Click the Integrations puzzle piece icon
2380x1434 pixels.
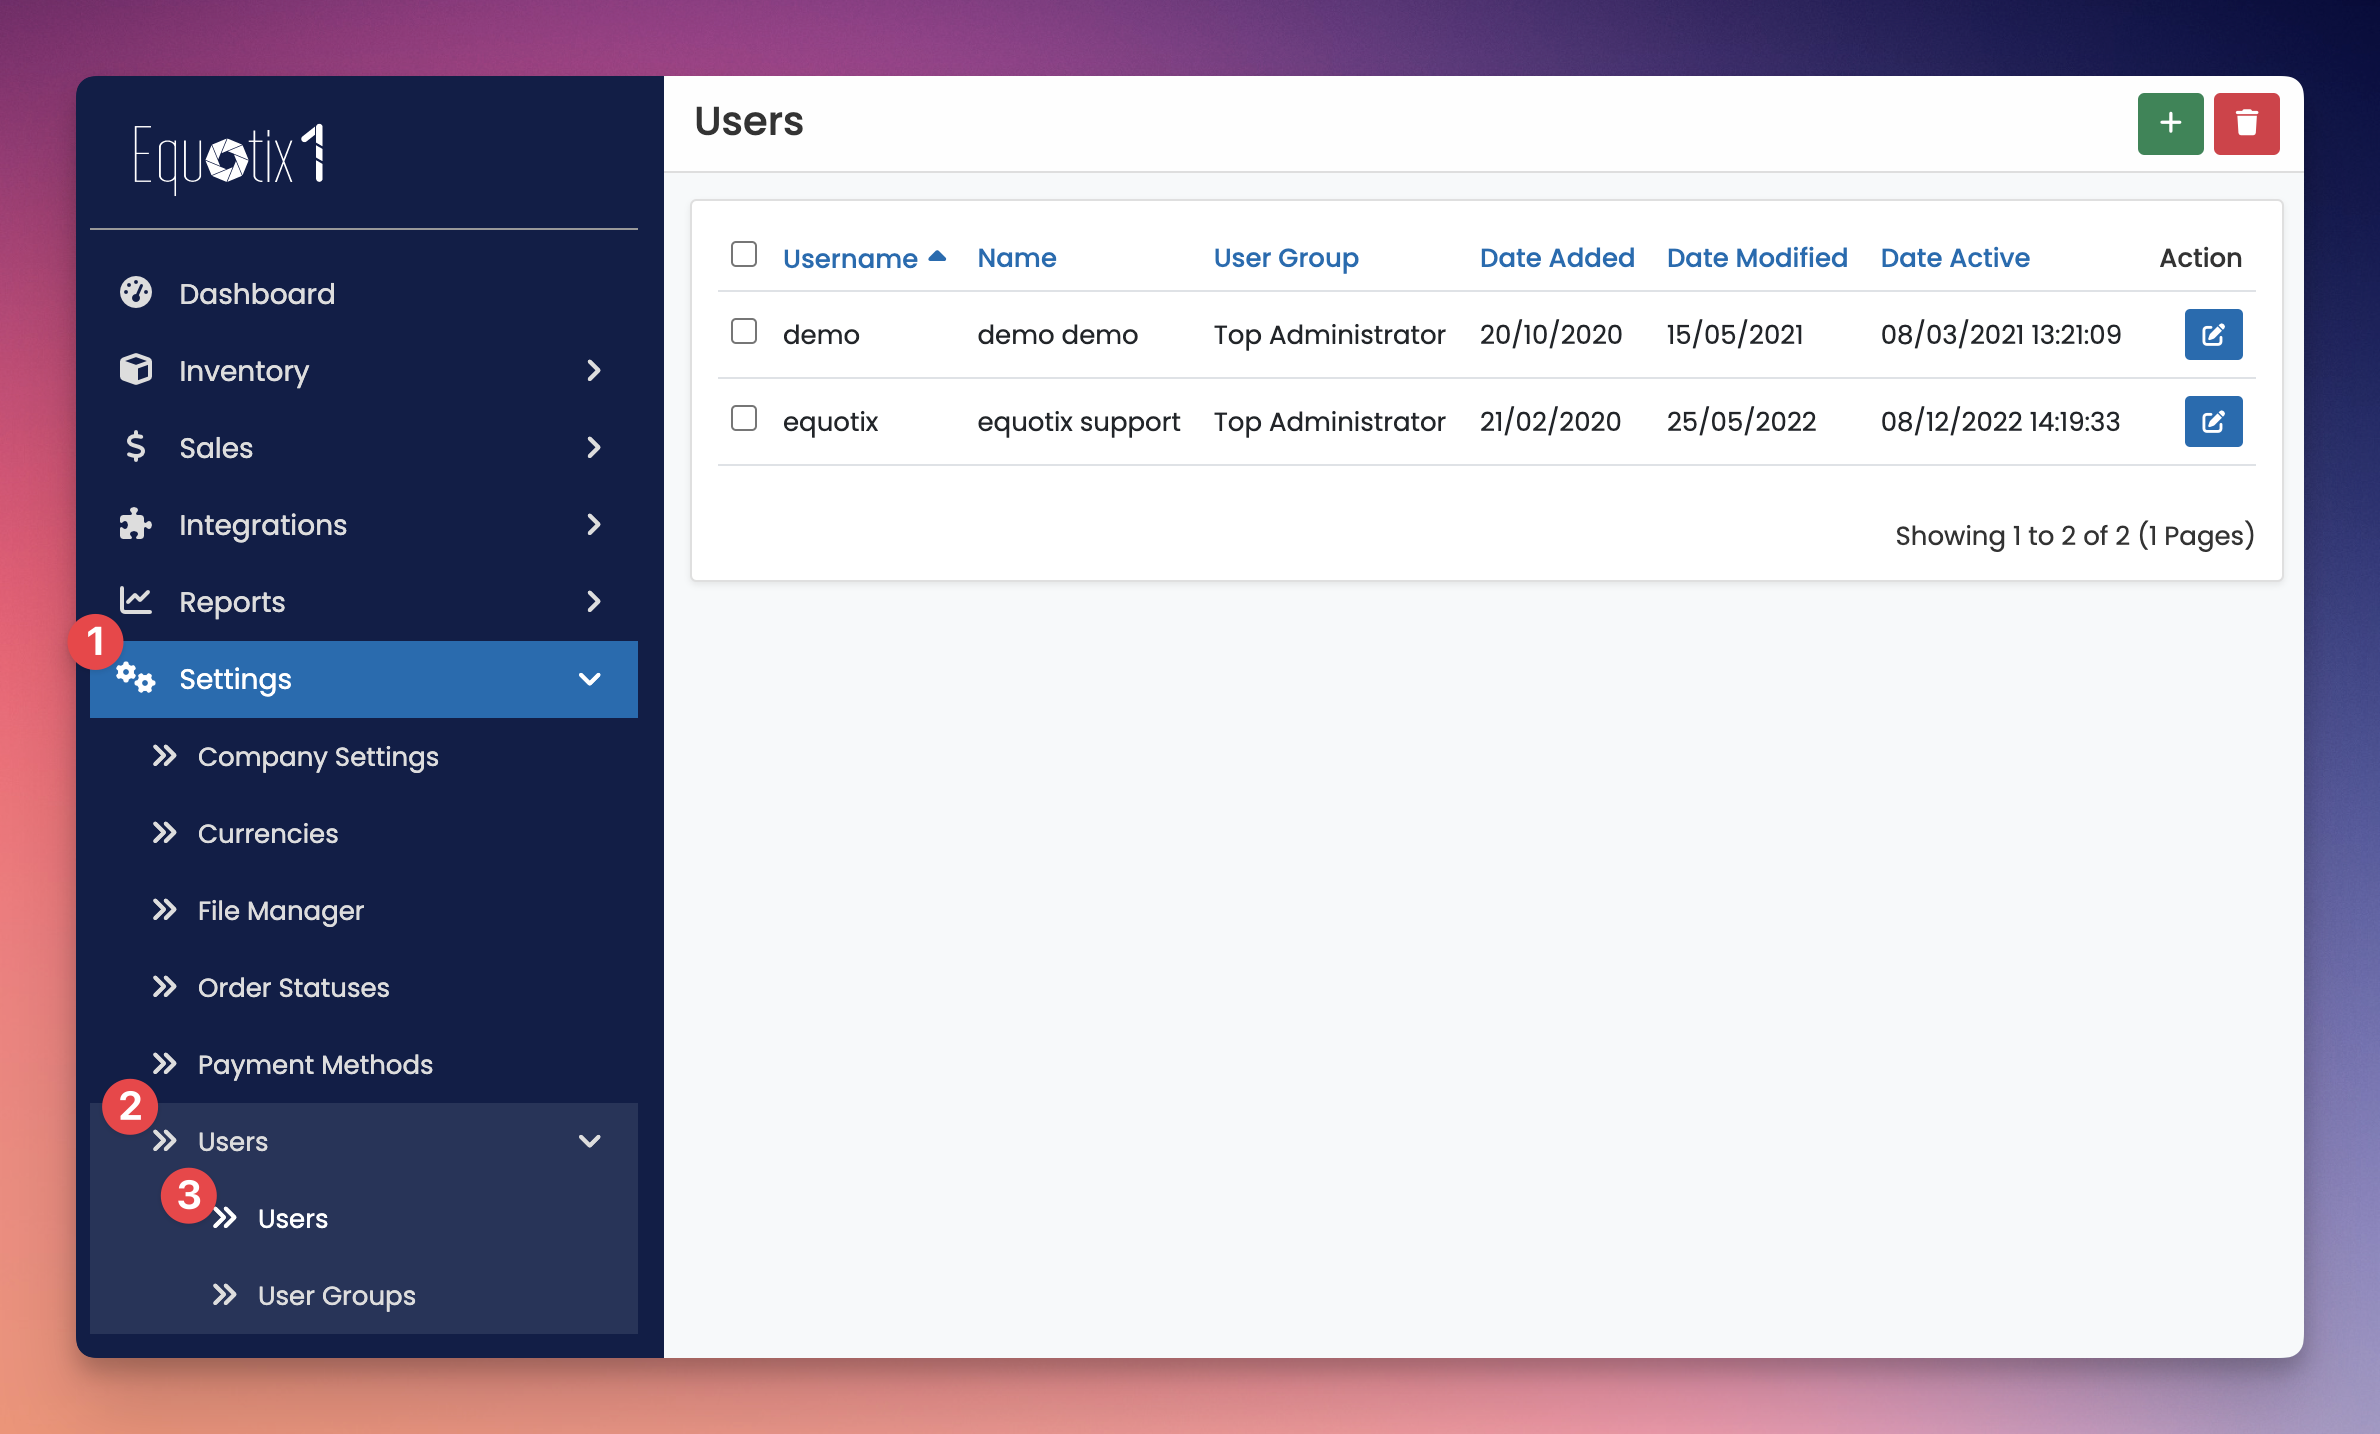(x=136, y=523)
